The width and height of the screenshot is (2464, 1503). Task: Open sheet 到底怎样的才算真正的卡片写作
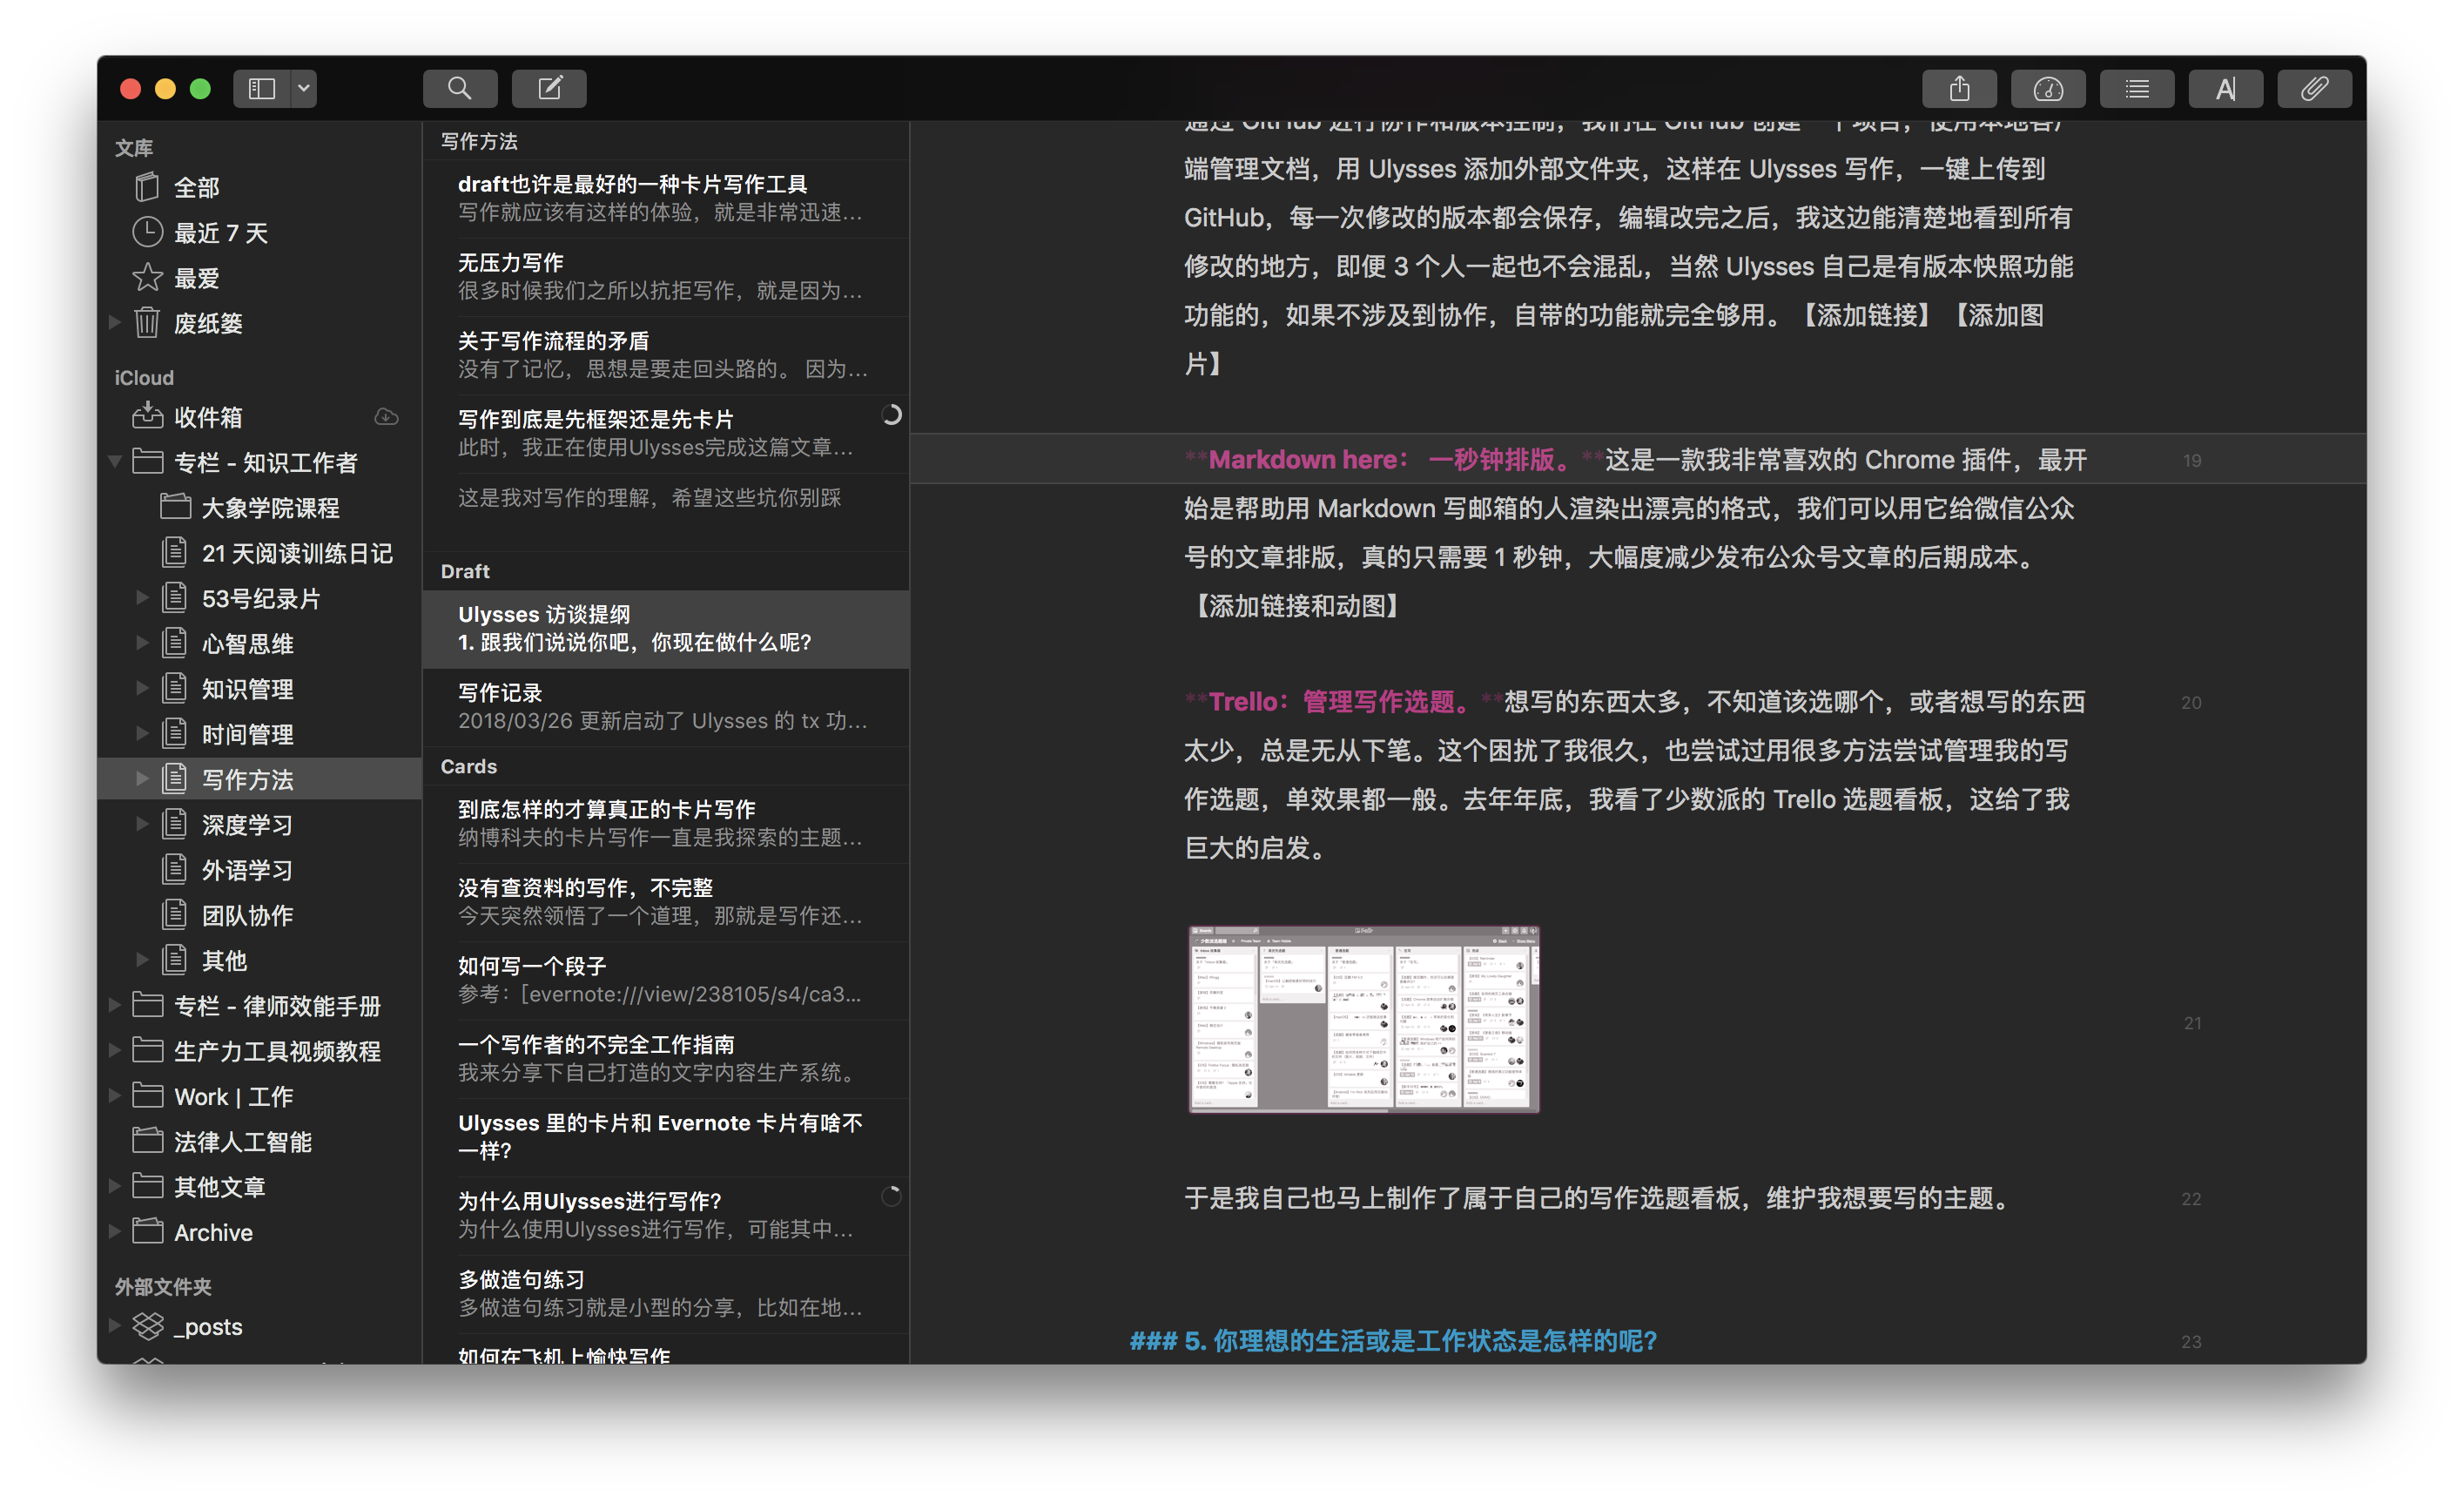coord(666,823)
